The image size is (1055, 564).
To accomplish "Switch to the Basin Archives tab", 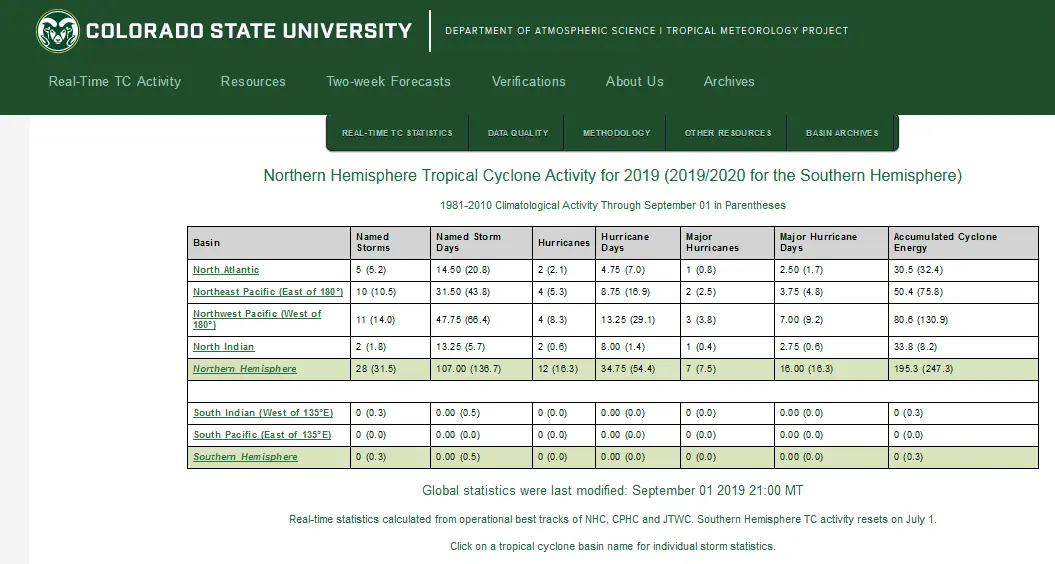I will [x=842, y=133].
